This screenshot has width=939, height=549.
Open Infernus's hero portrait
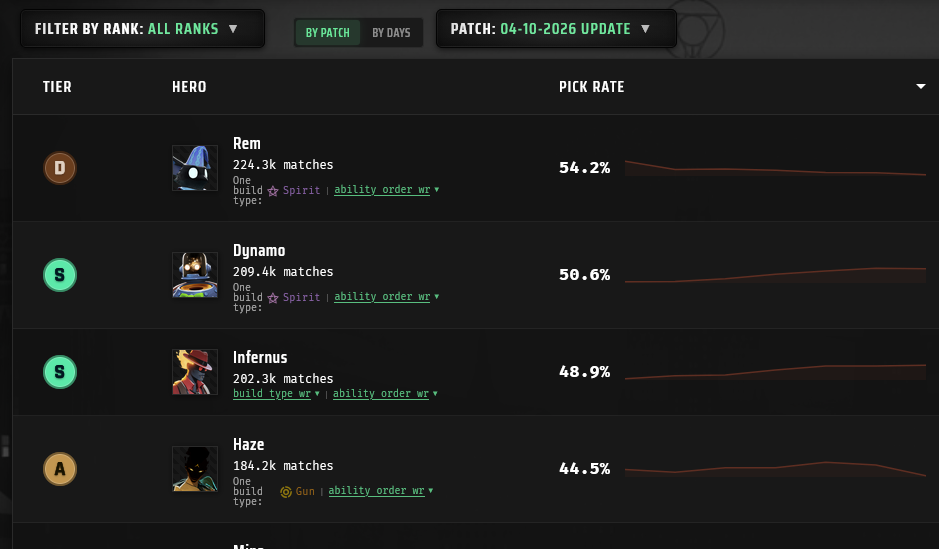point(195,372)
